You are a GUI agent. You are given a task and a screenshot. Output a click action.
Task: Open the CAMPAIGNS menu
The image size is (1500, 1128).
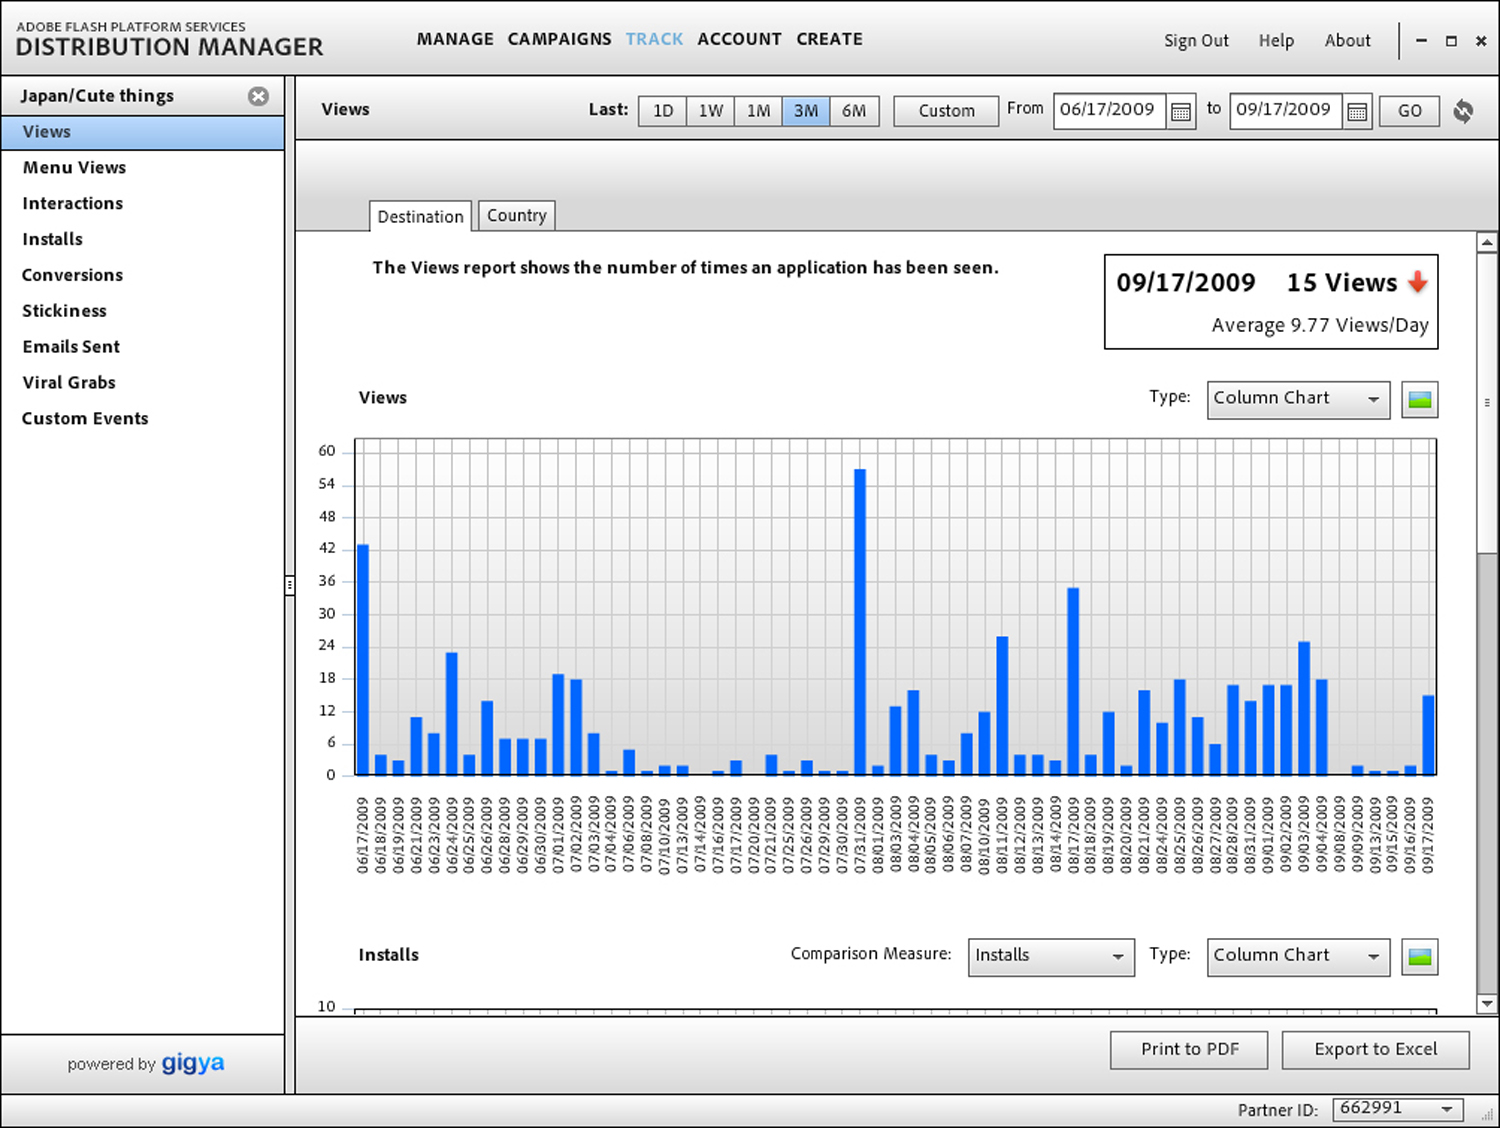point(559,39)
